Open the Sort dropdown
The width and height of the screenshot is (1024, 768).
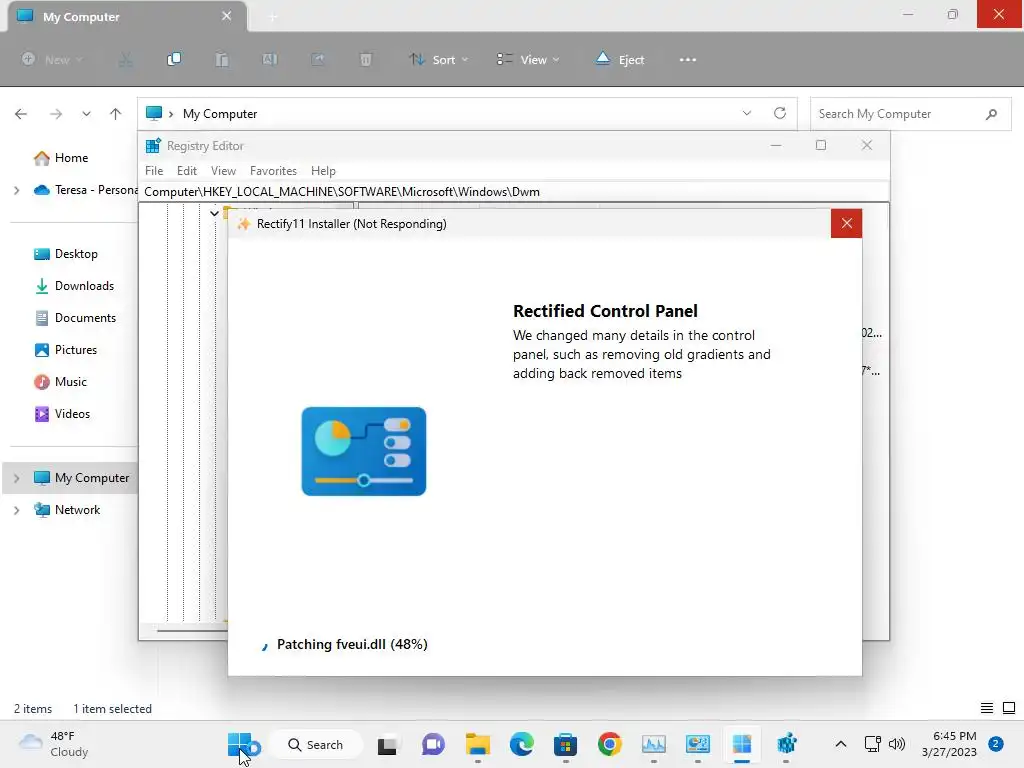pyautogui.click(x=438, y=59)
